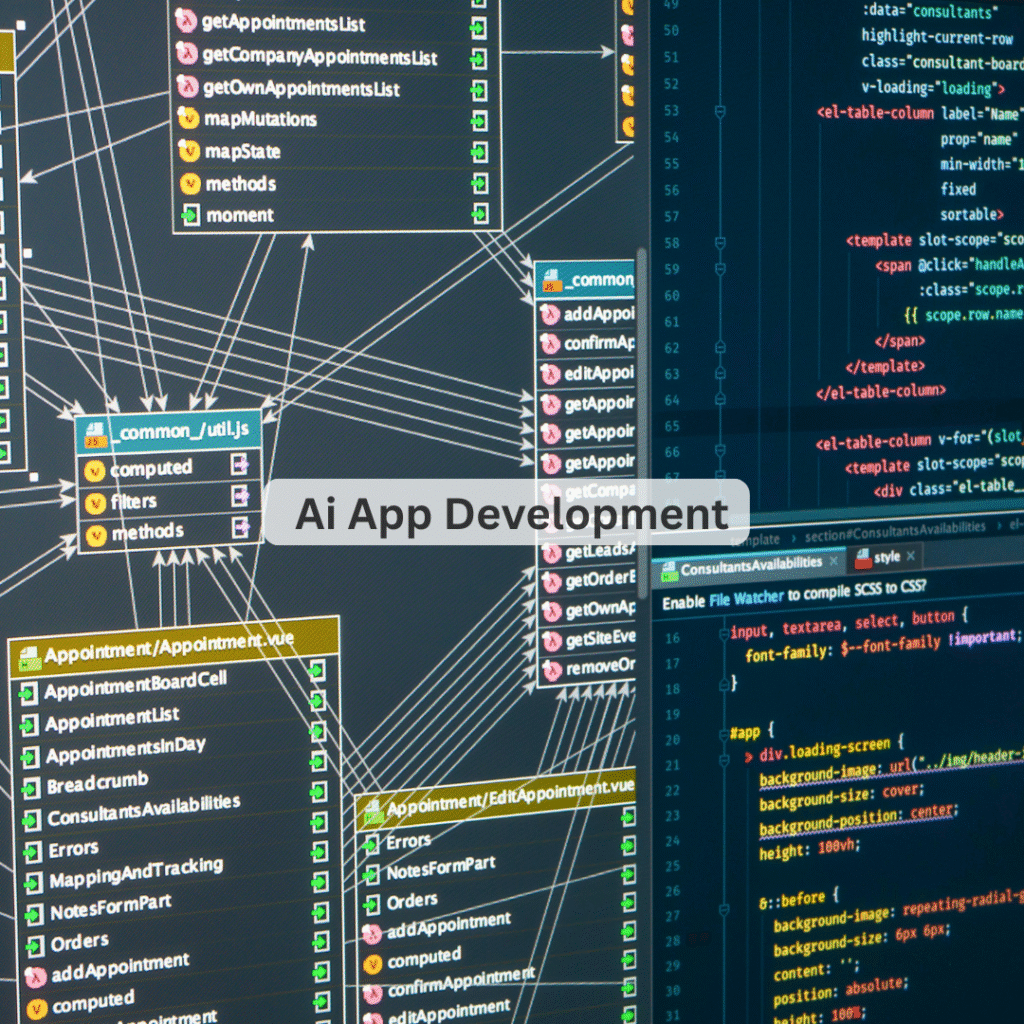Click the green arrow icon beside moment
1024x1024 pixels.
pos(190,215)
